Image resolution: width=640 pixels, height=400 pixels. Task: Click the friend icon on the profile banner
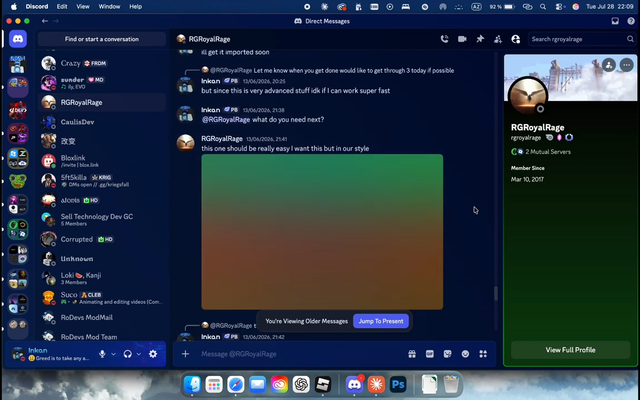coord(609,65)
